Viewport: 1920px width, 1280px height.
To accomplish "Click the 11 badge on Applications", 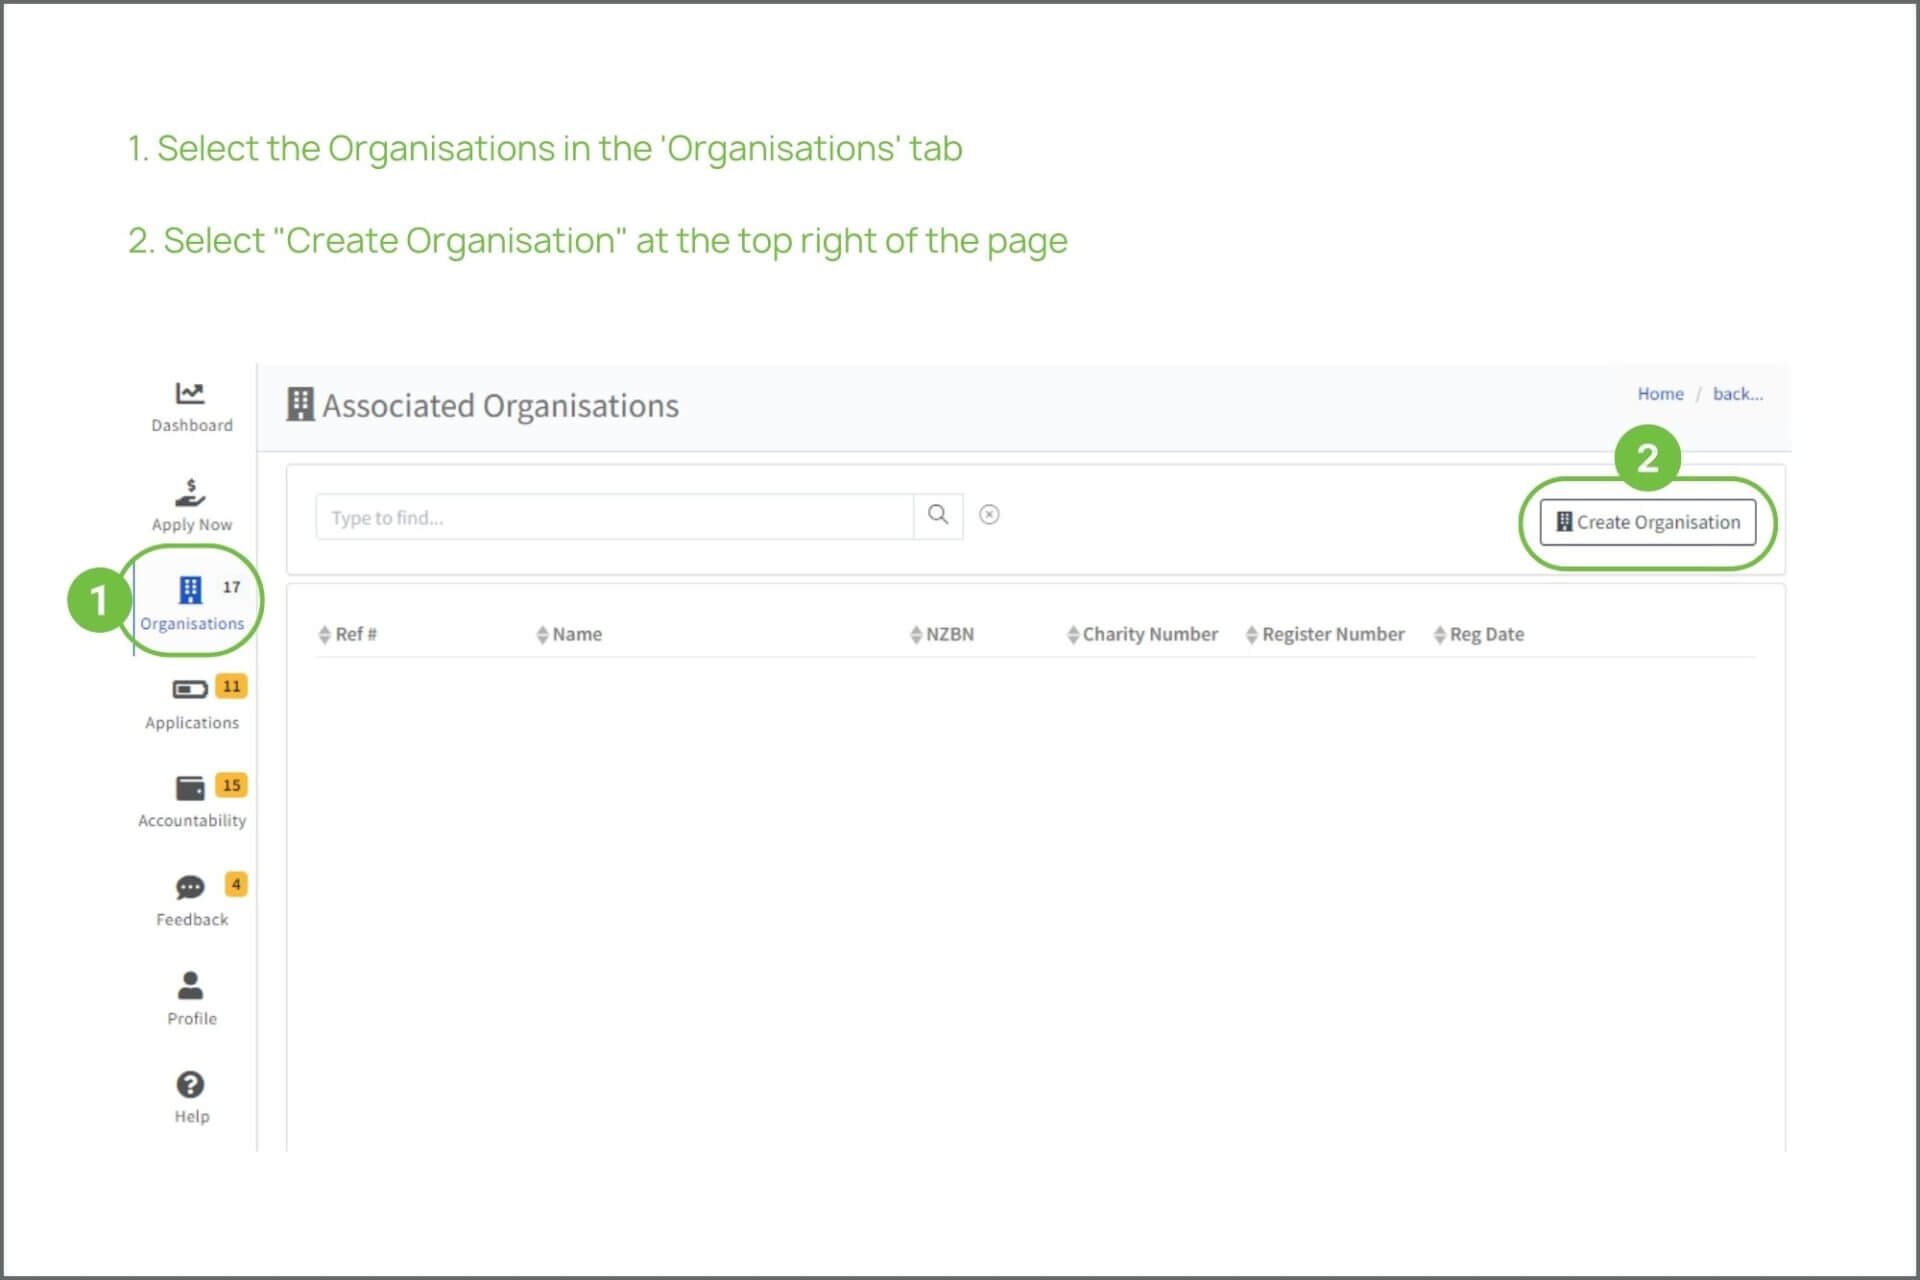I will click(231, 686).
